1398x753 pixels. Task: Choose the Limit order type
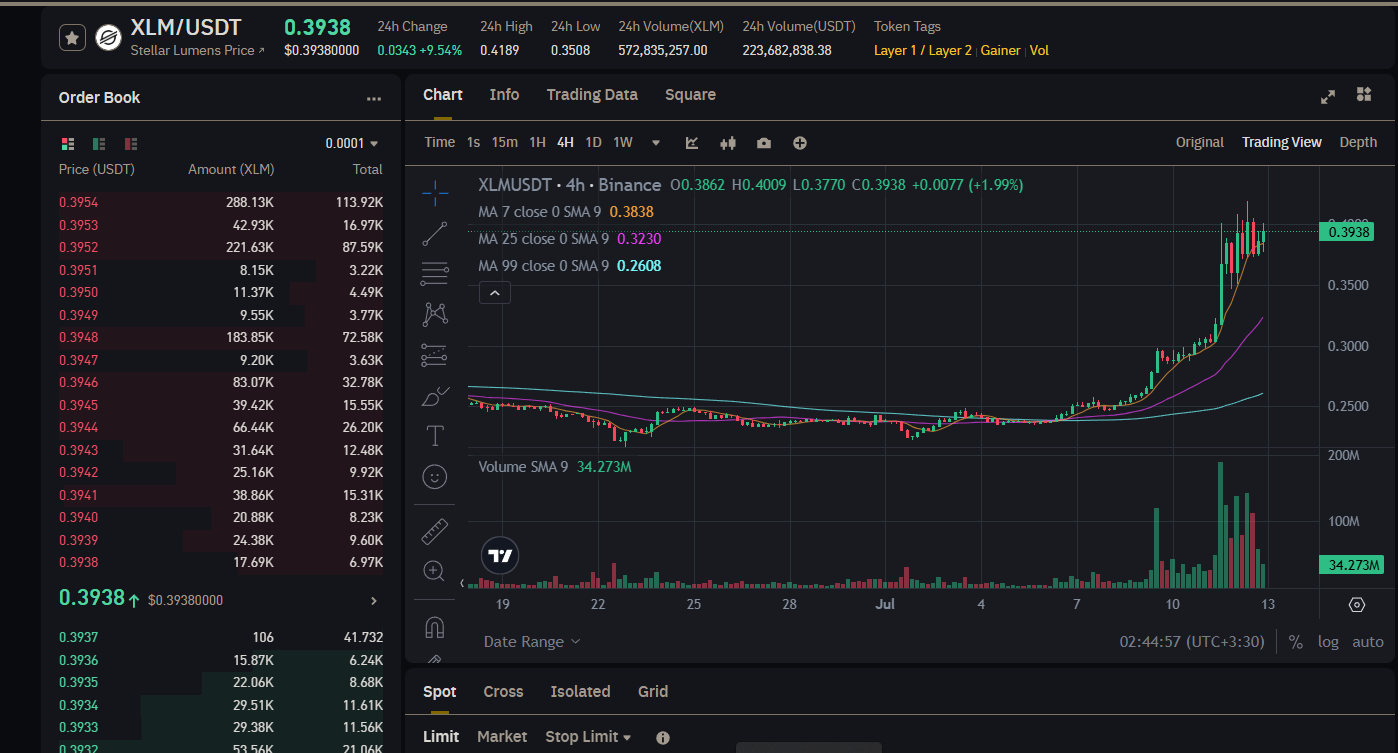pos(441,737)
